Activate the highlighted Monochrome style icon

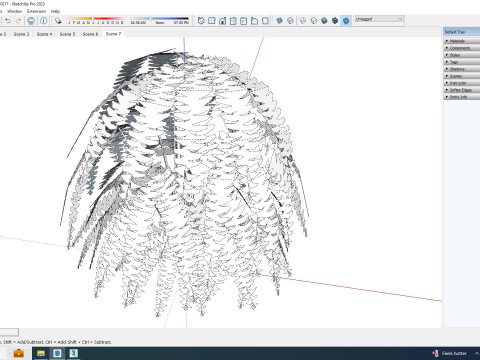[x=346, y=21]
